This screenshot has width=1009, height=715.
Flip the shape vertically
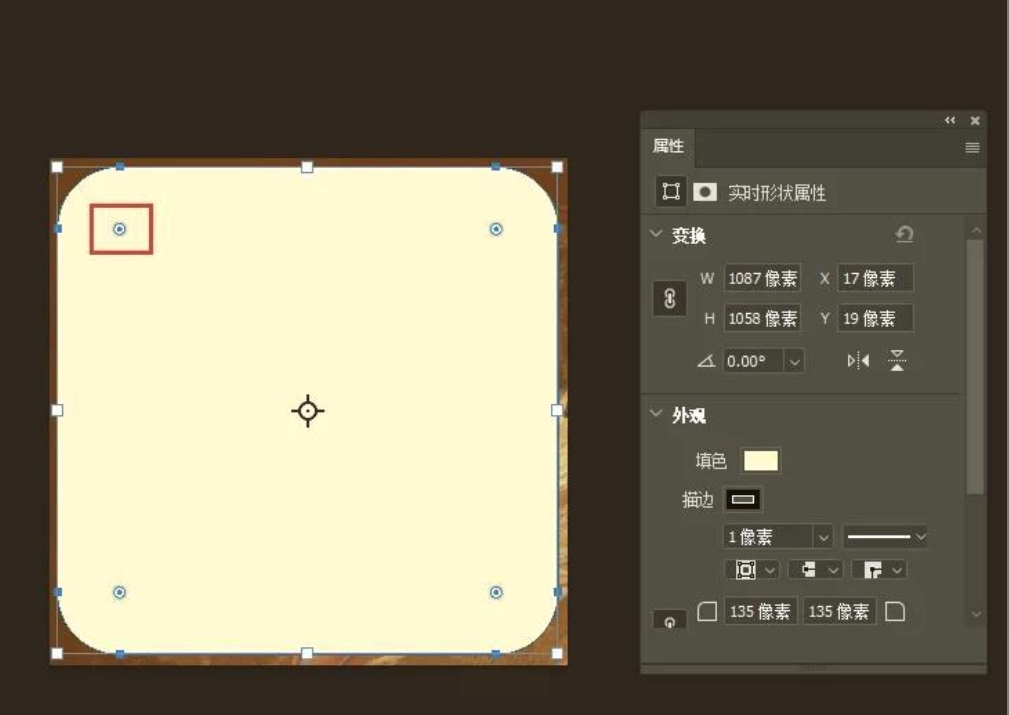[897, 360]
